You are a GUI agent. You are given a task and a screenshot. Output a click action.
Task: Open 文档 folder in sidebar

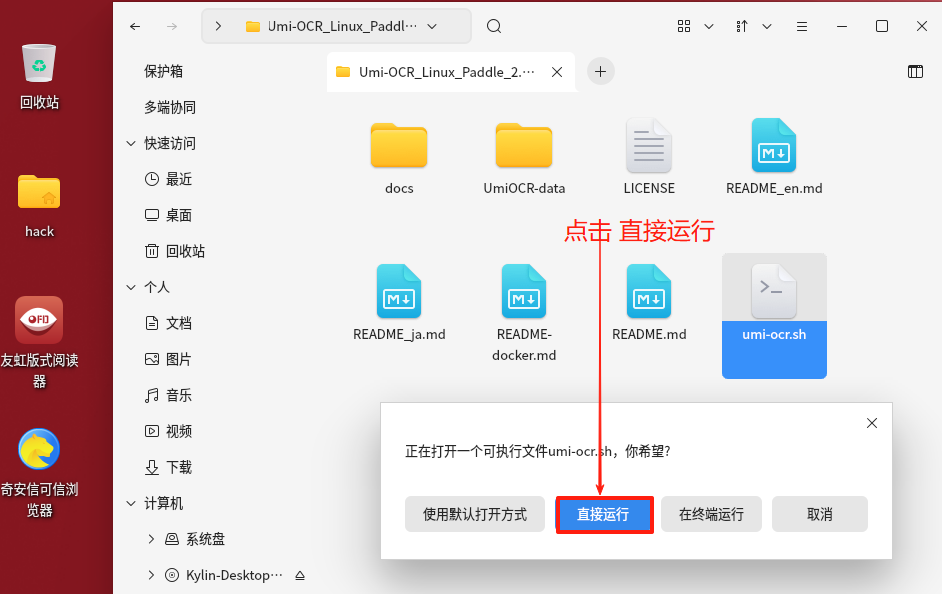pyautogui.click(x=169, y=323)
